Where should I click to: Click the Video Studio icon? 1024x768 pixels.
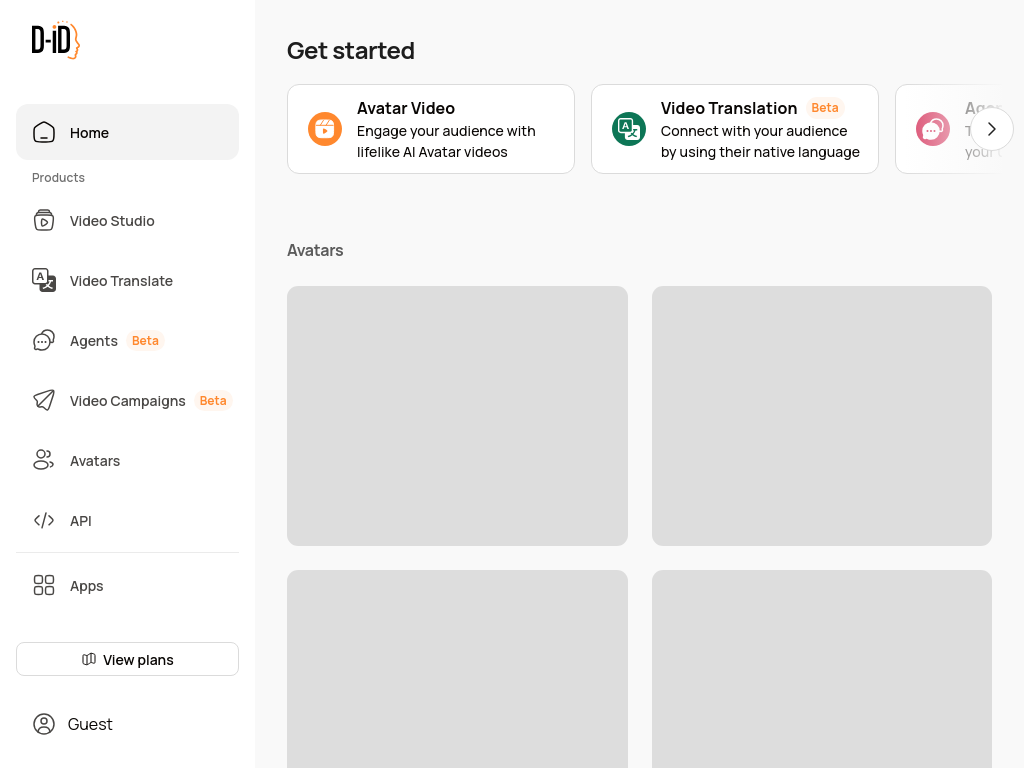pyautogui.click(x=44, y=221)
